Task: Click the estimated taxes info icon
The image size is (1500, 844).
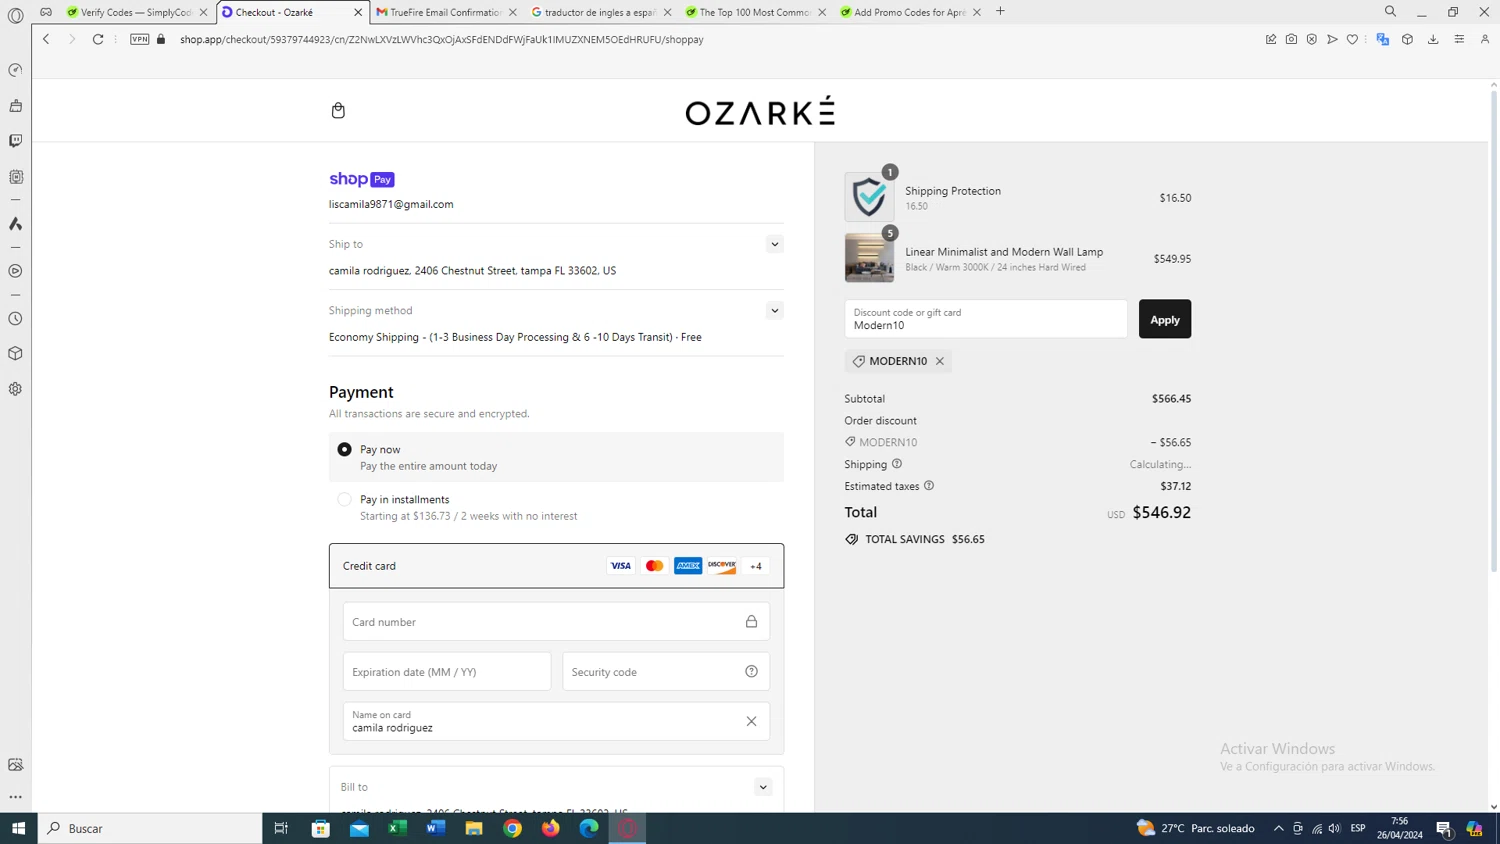Action: [929, 486]
